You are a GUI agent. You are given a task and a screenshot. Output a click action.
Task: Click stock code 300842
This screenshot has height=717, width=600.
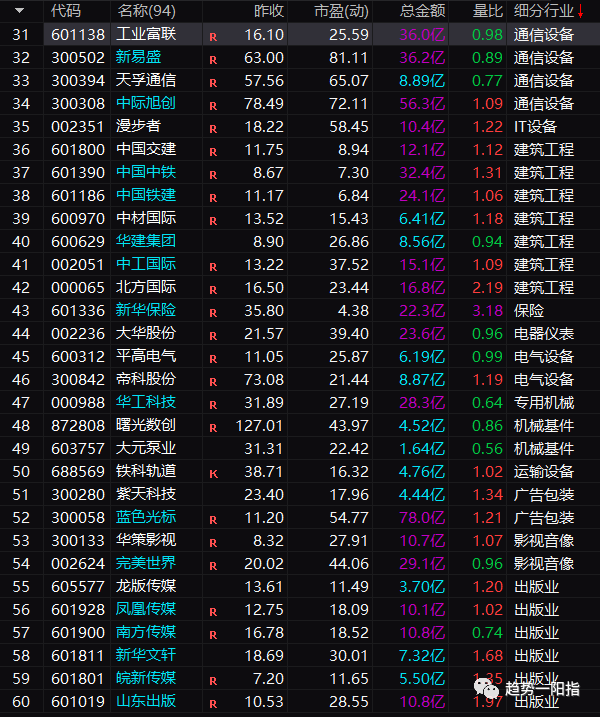[78, 380]
